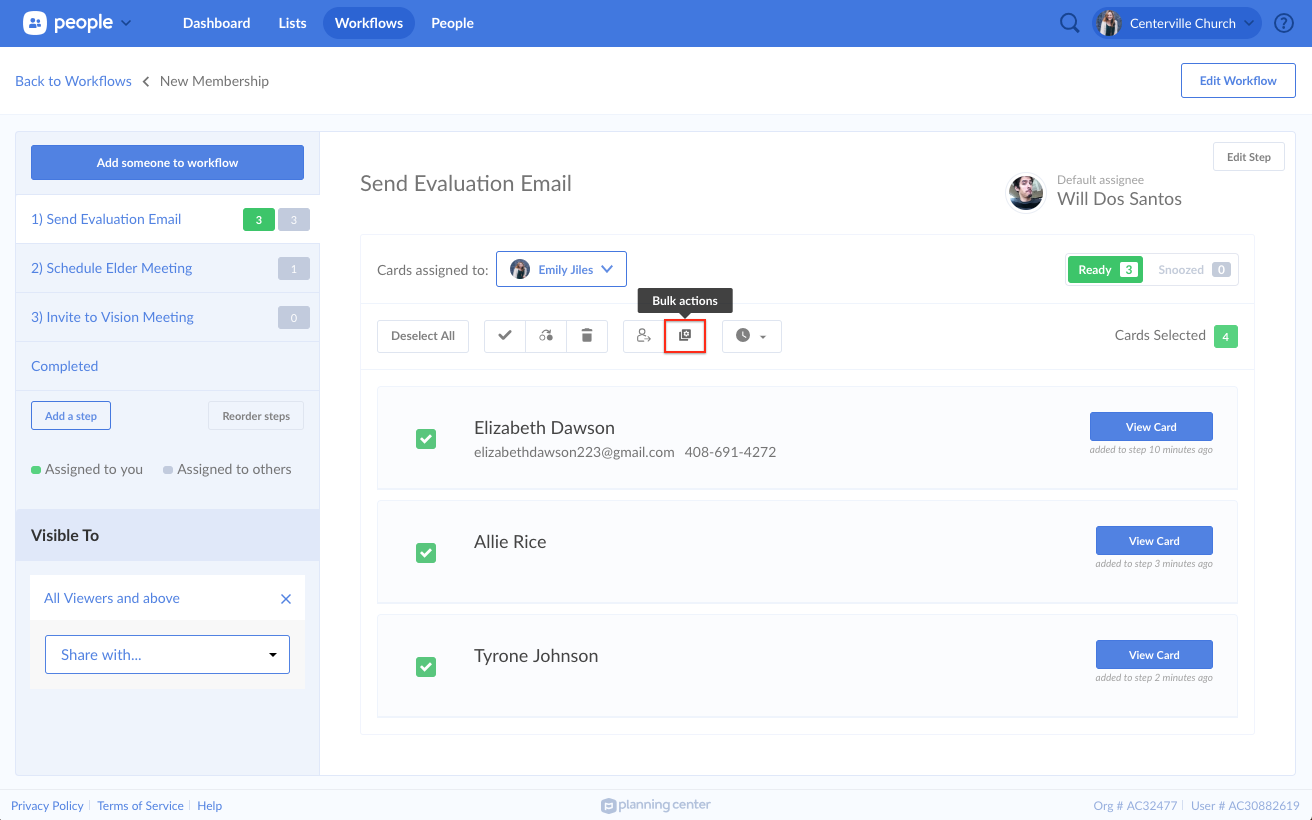Open the Emily Jiles assignee dropdown
This screenshot has height=820, width=1312.
(x=561, y=269)
